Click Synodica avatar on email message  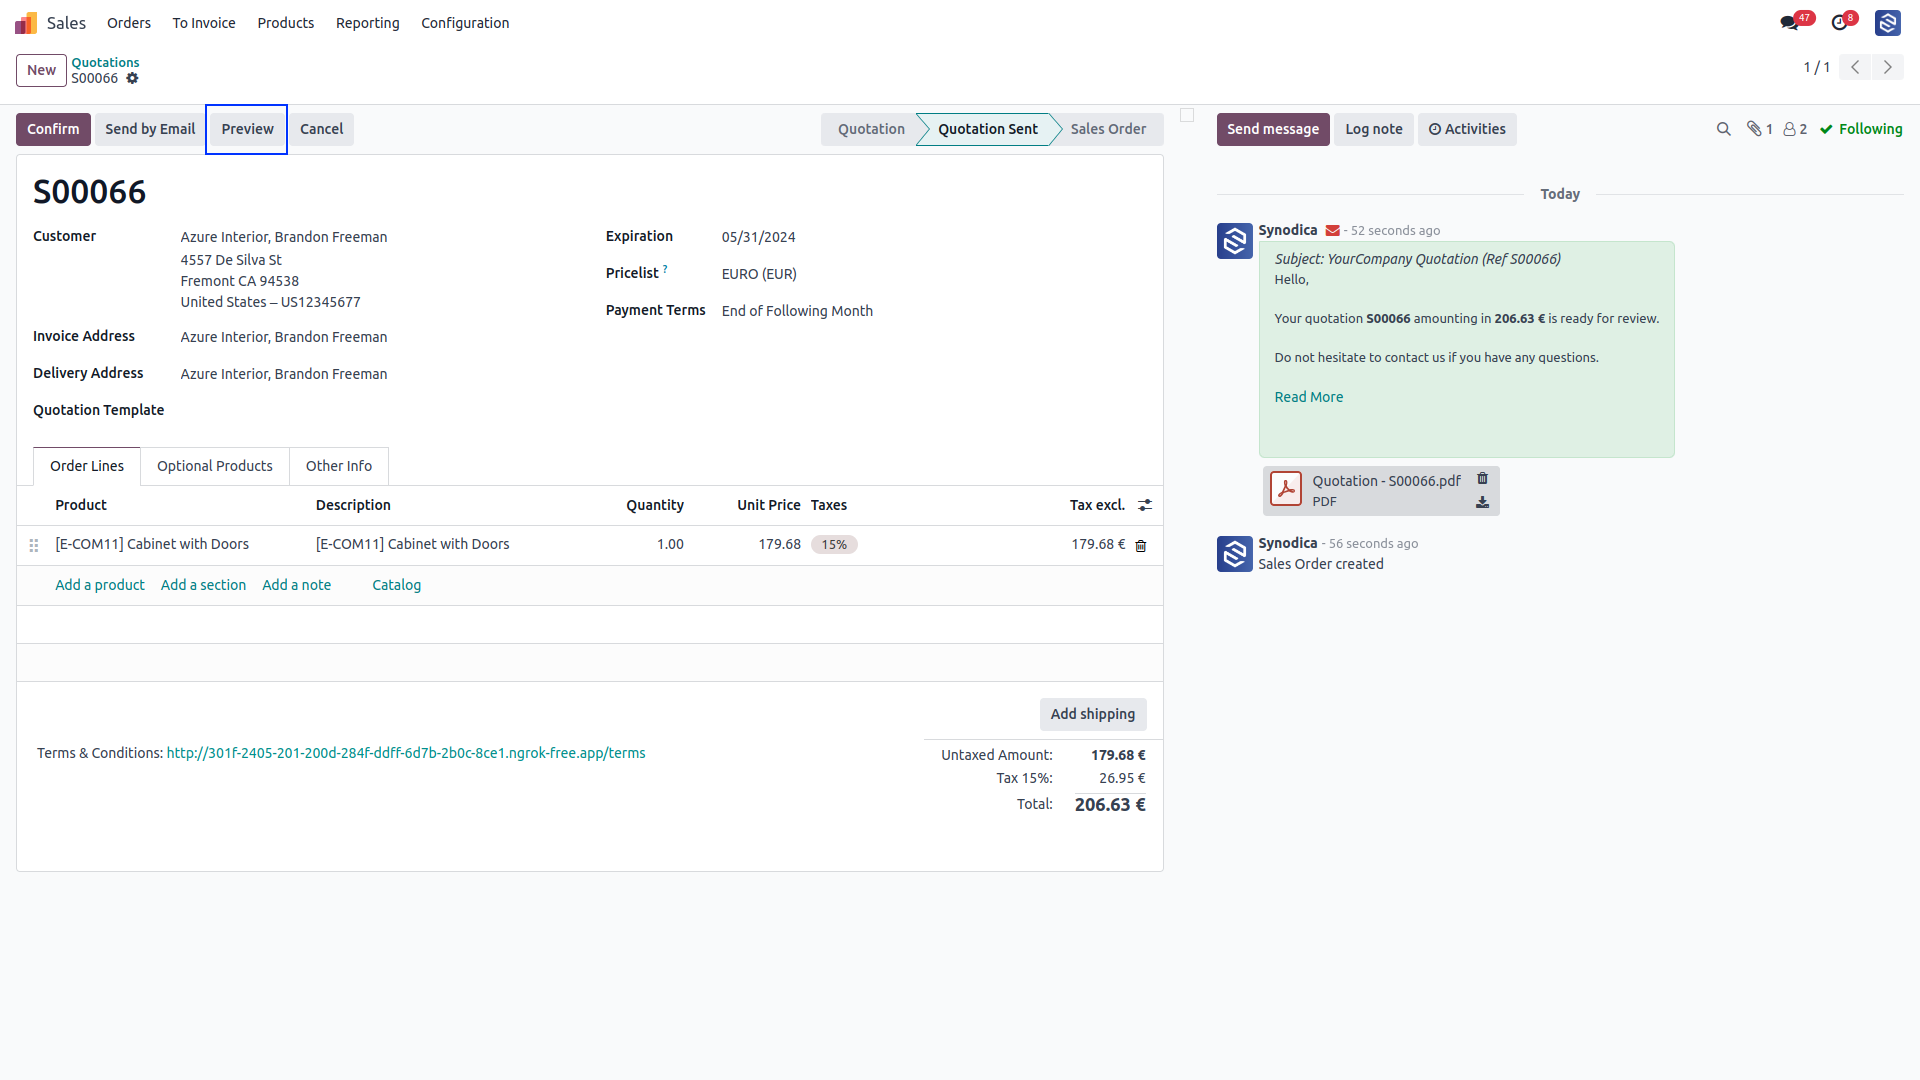click(x=1235, y=241)
